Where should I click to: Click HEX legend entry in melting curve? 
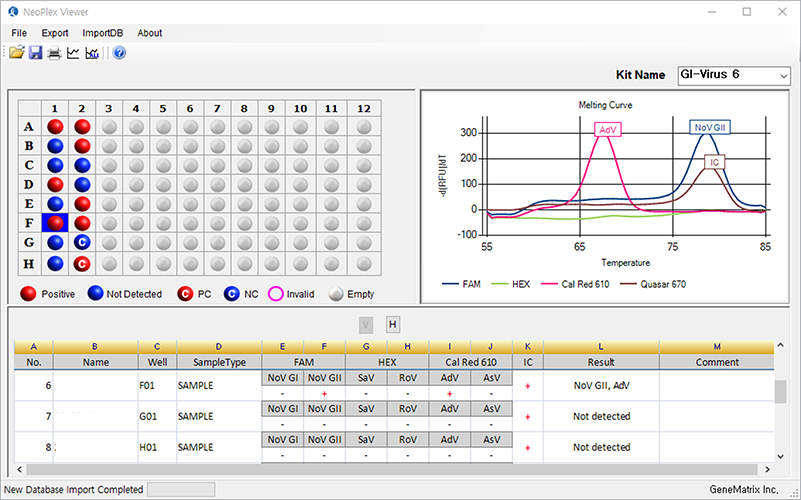pos(511,284)
